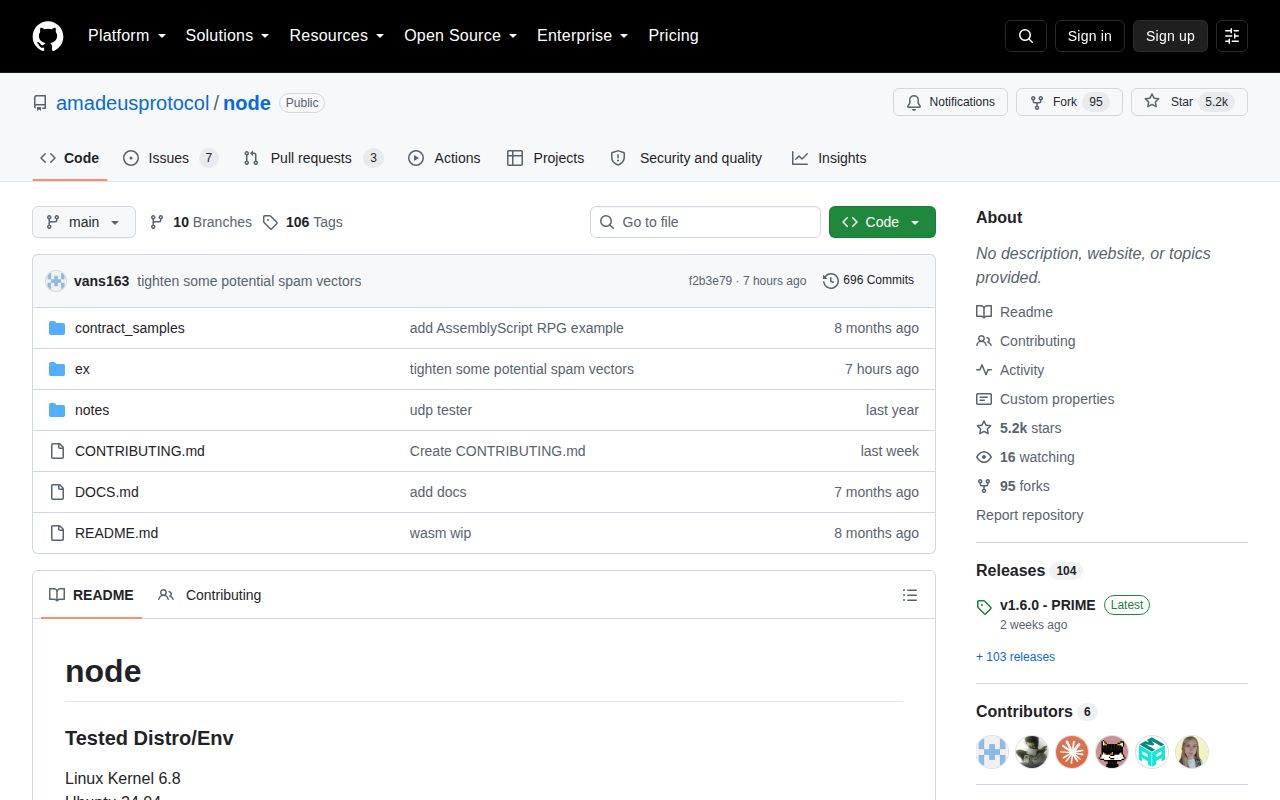Click the CONTRIBUTING.md file icon
1280x800 pixels.
pos(57,451)
